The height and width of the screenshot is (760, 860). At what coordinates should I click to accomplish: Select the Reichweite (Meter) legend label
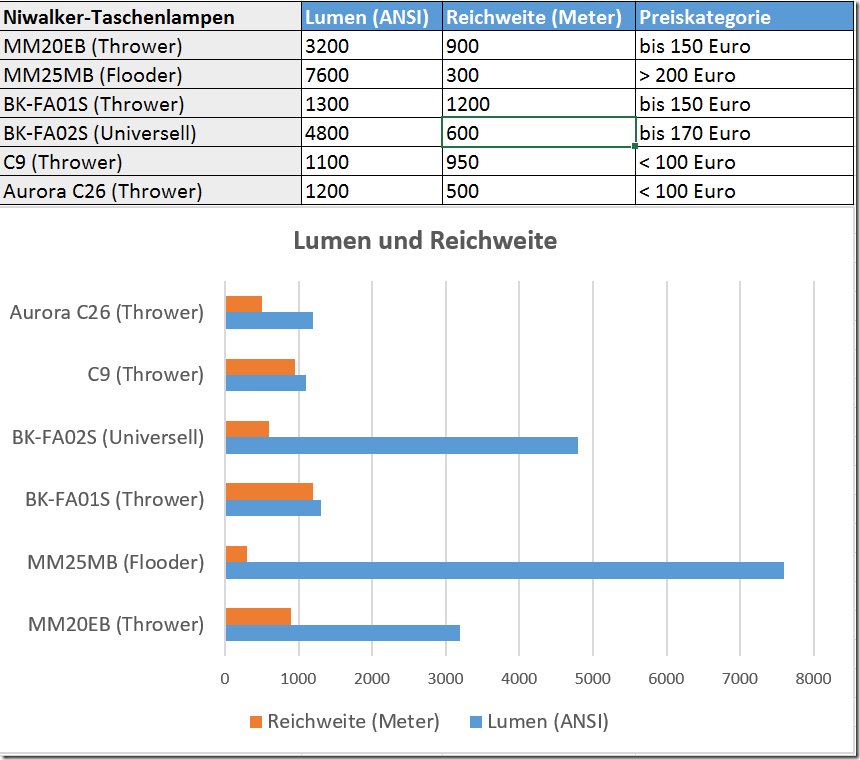coord(354,722)
